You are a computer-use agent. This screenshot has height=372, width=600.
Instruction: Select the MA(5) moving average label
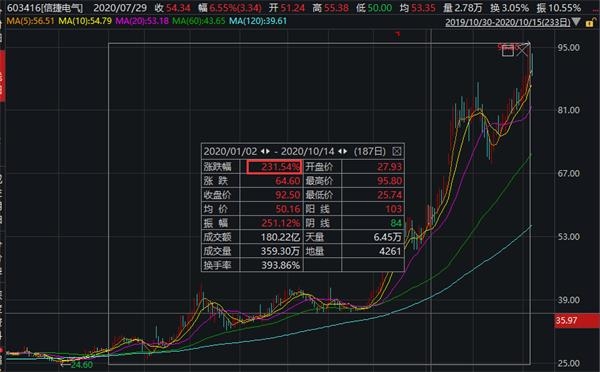31,21
